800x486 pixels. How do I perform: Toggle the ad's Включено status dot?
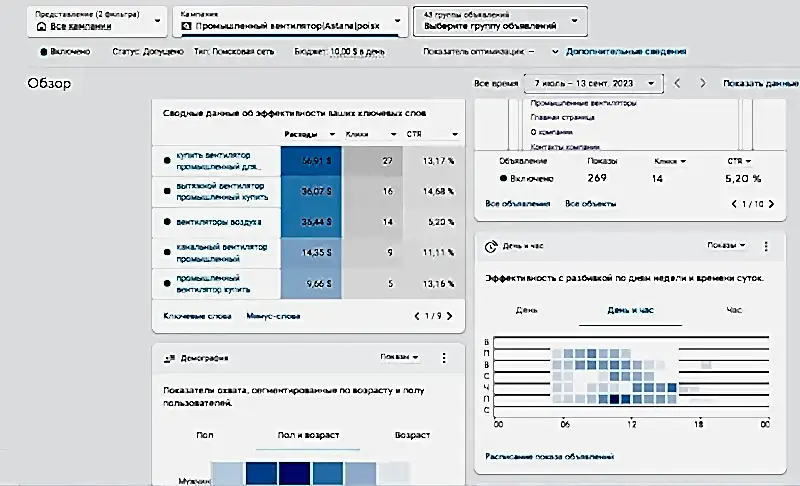coord(504,178)
